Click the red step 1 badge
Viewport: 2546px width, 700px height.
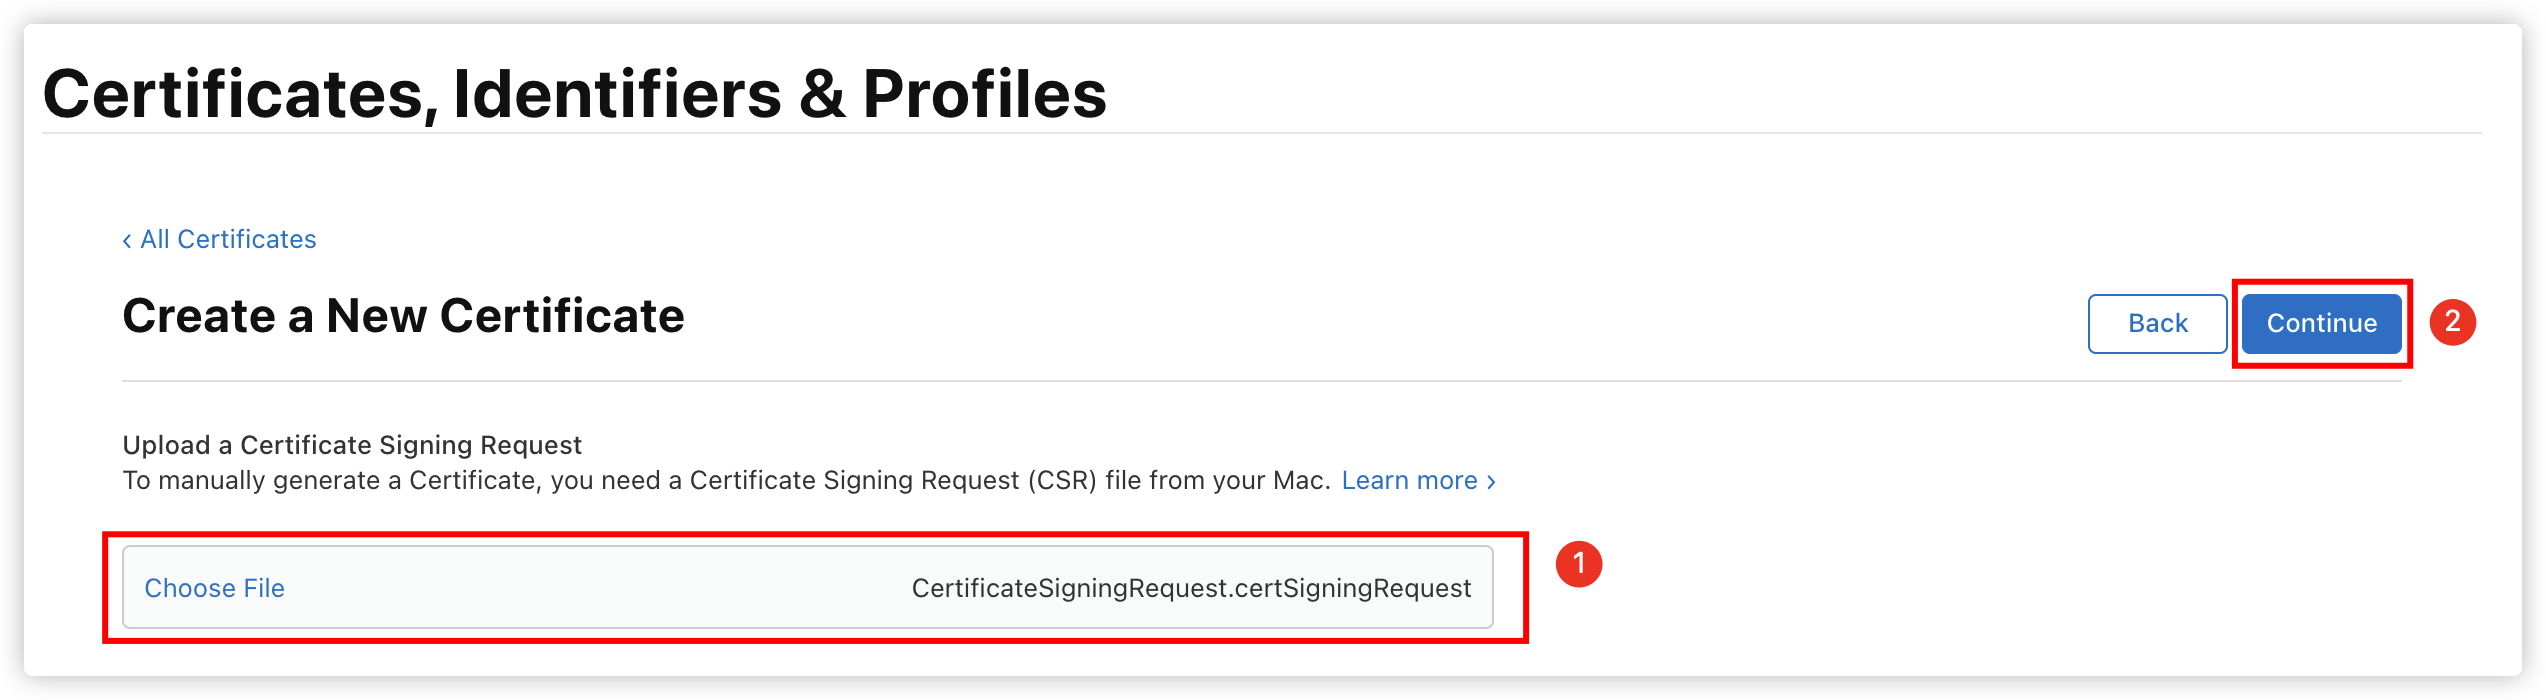click(x=1579, y=564)
